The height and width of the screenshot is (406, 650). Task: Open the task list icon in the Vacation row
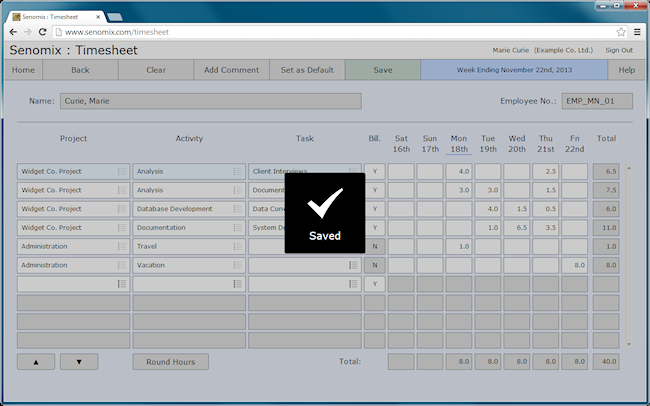(x=353, y=265)
